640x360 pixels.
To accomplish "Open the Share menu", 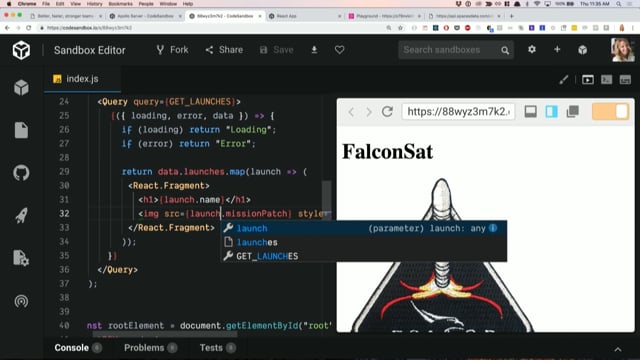I will 224,50.
